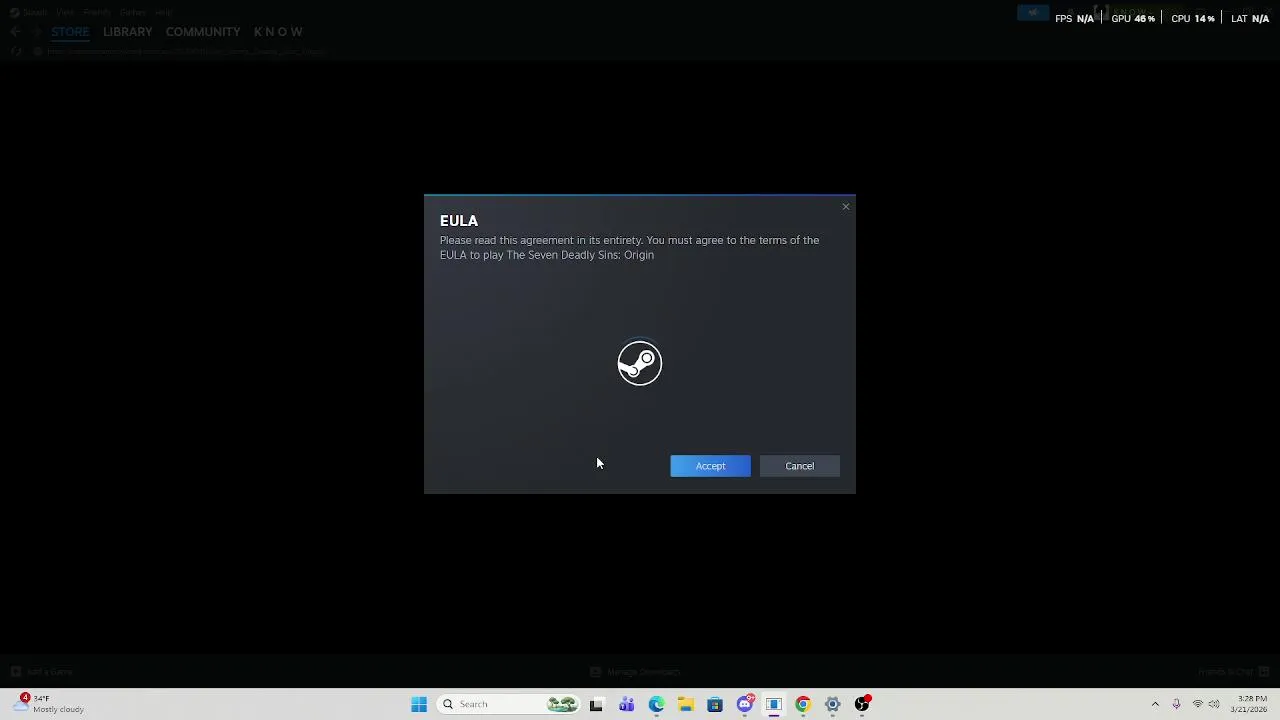The image size is (1280, 720).
Task: Cancel the EULA dialog
Action: pos(799,466)
